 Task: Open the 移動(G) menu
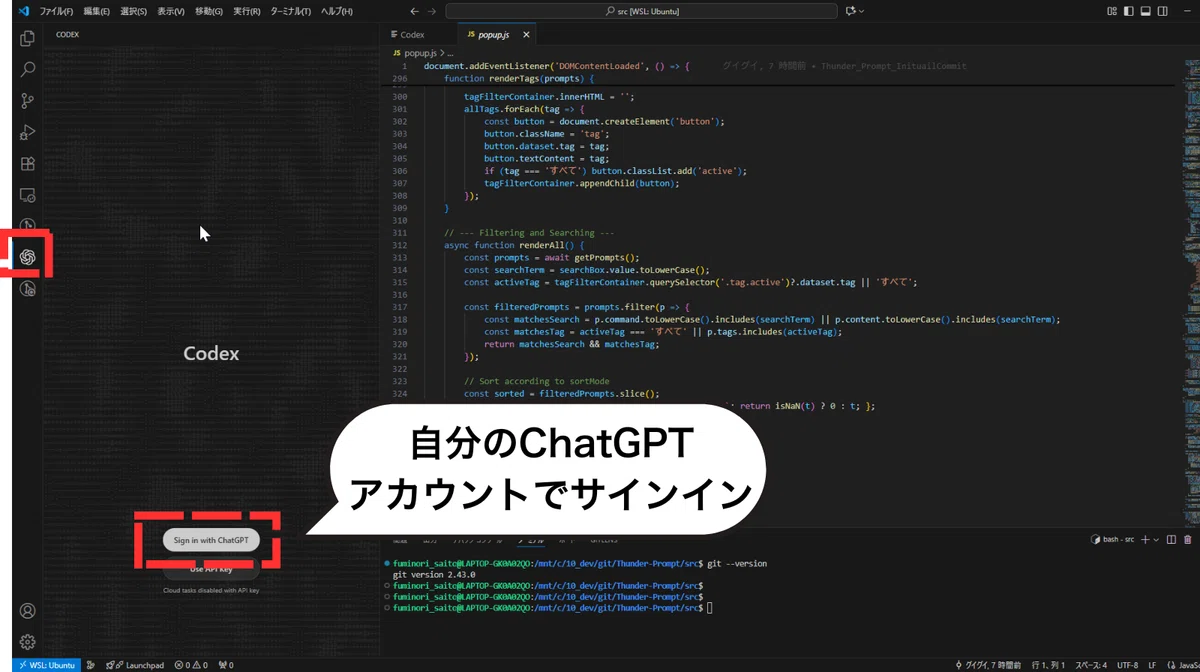208,11
